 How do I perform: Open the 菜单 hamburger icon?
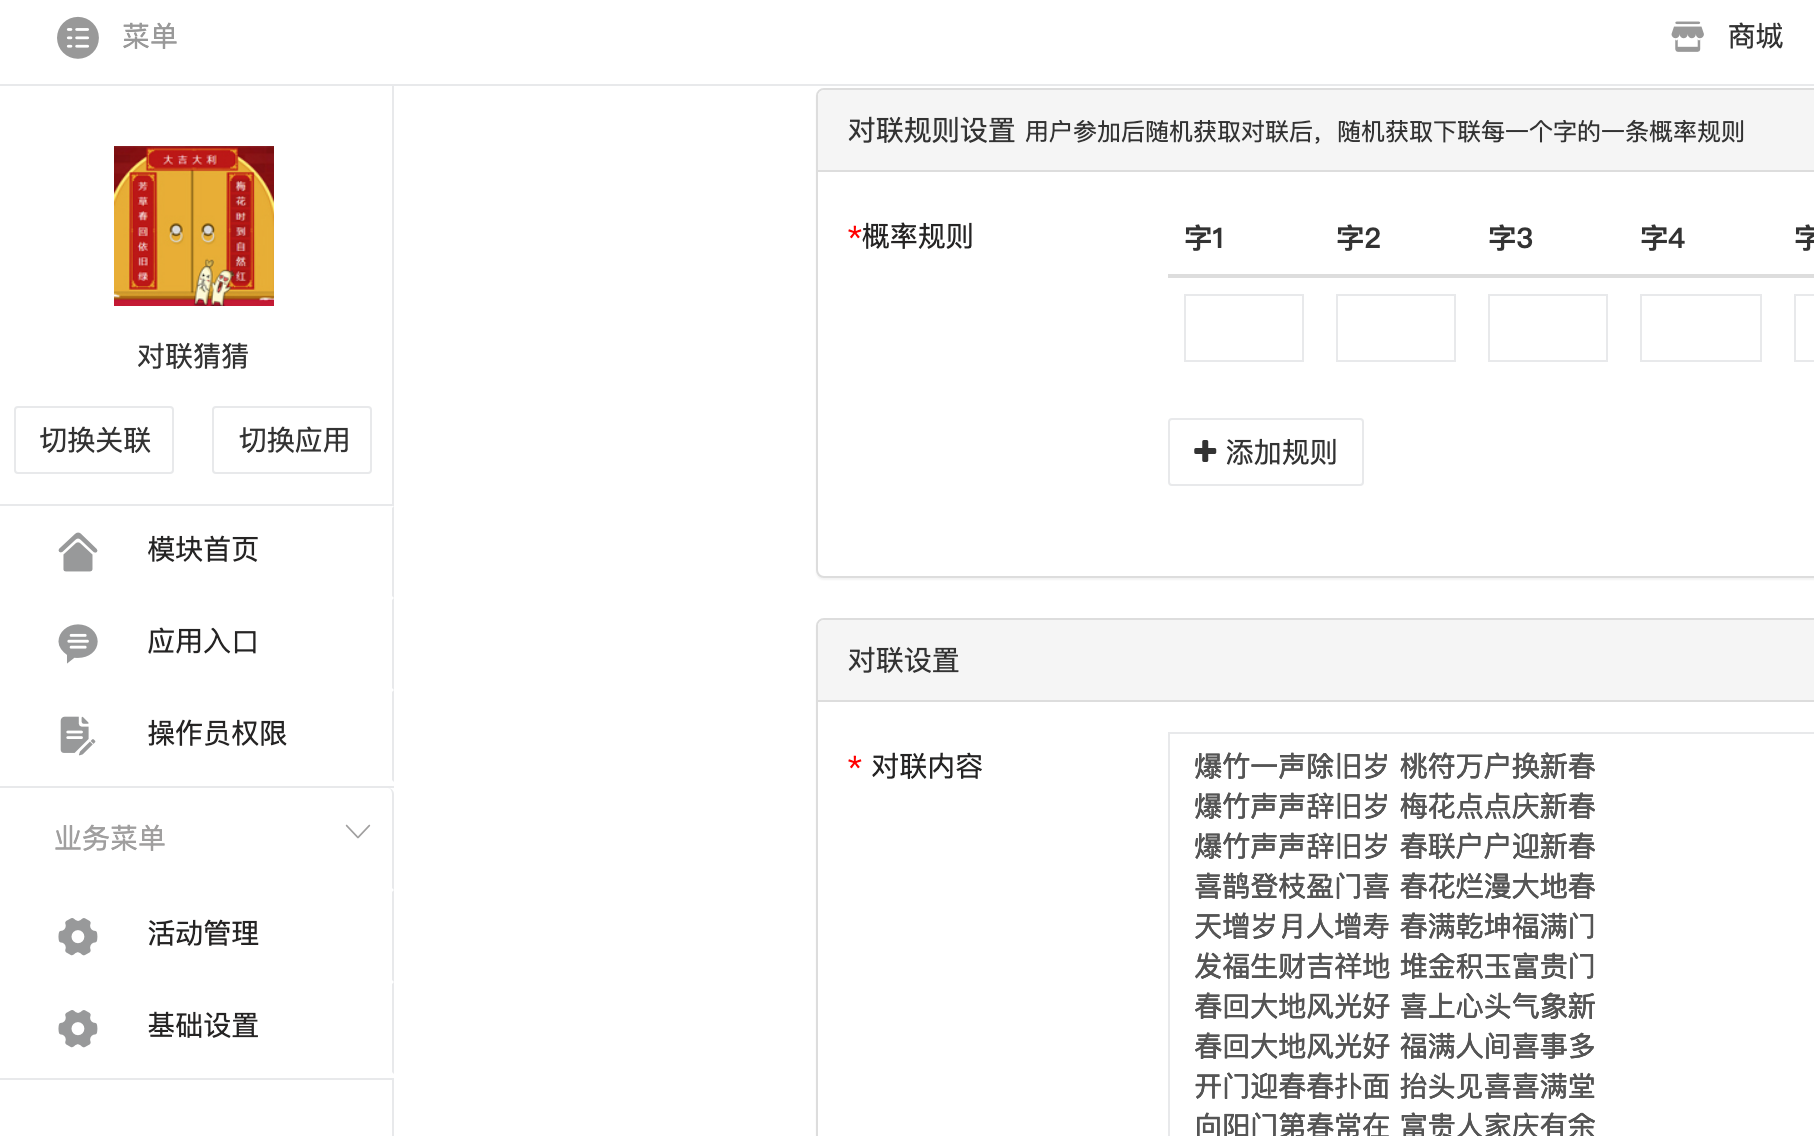tap(77, 38)
